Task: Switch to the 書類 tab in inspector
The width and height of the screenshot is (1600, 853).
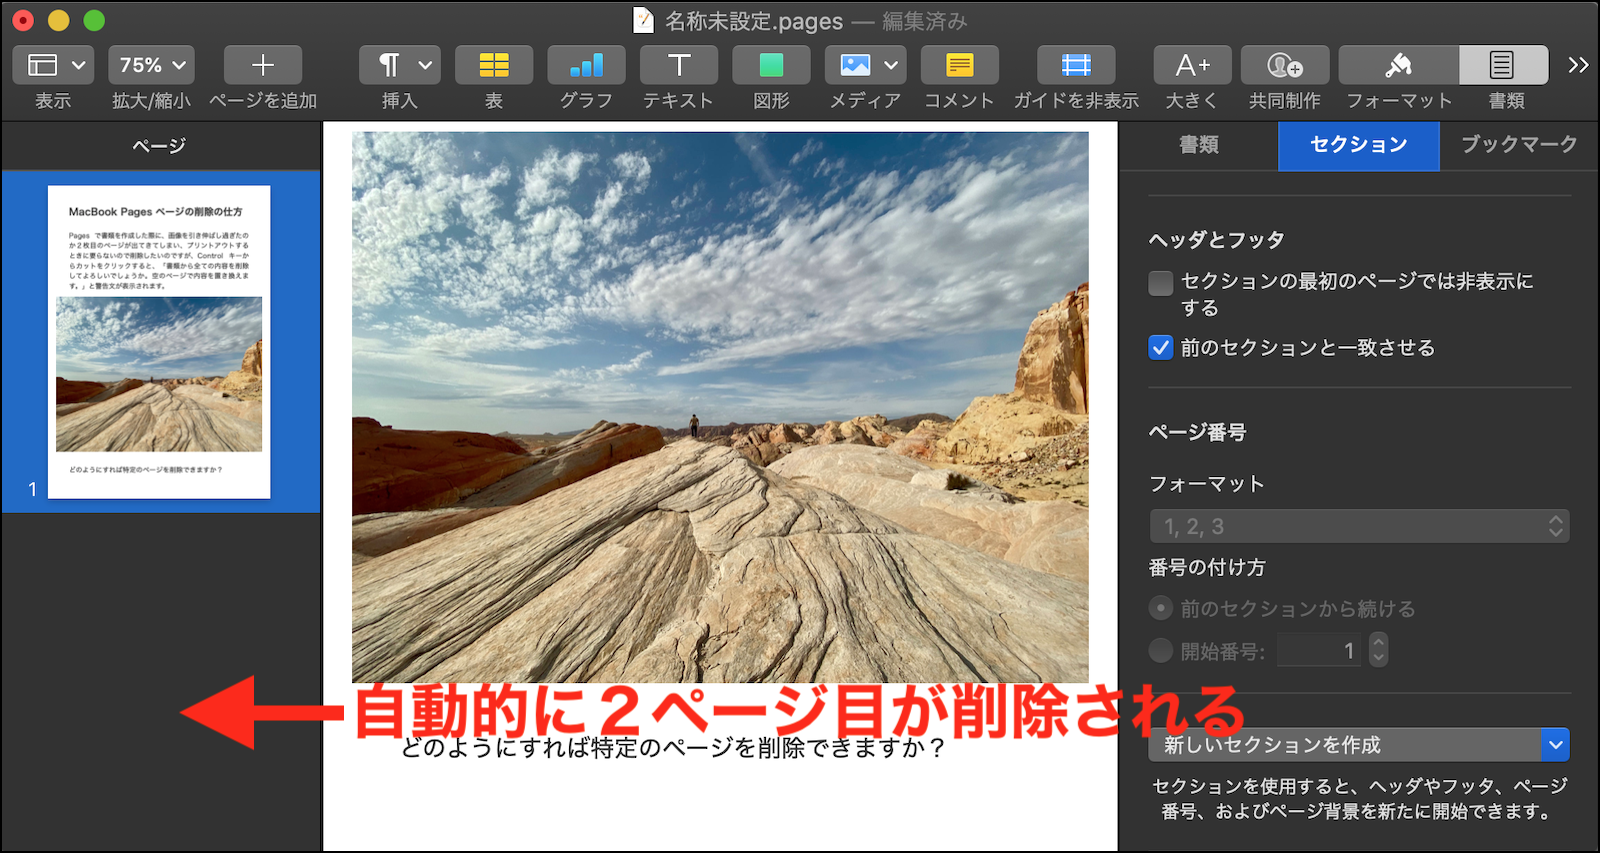Action: [1198, 145]
